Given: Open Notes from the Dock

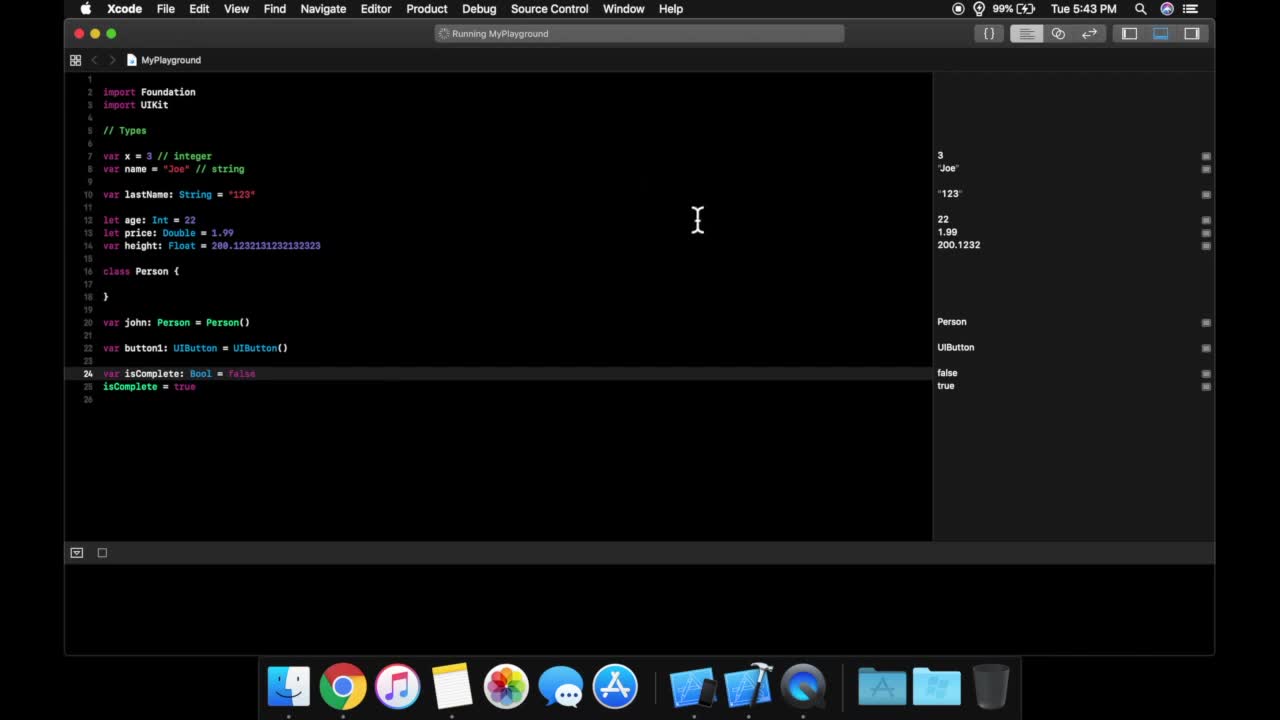Looking at the screenshot, I should coord(452,687).
